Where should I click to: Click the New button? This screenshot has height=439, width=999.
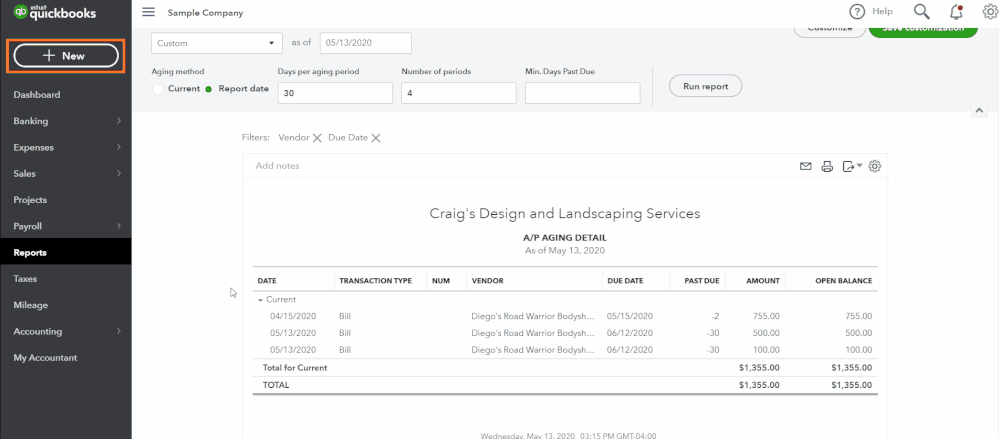[x=65, y=56]
